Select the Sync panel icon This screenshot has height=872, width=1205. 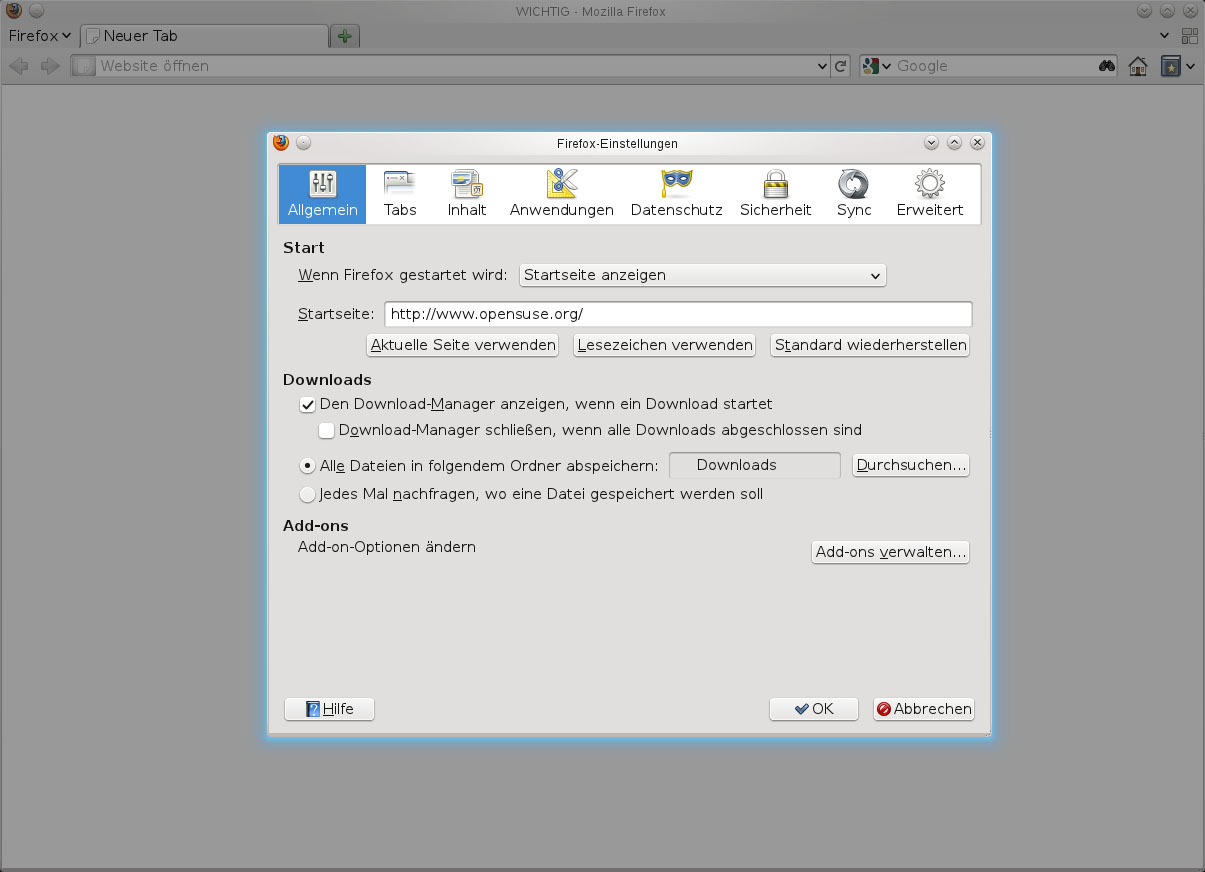pyautogui.click(x=853, y=192)
